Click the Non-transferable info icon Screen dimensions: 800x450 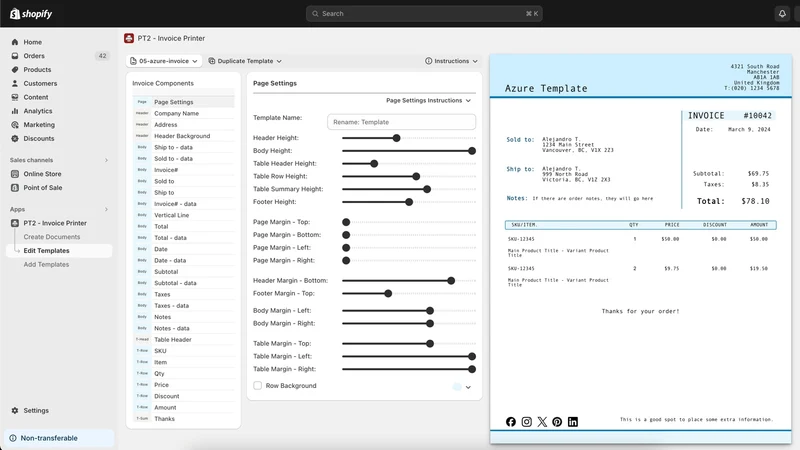13,438
